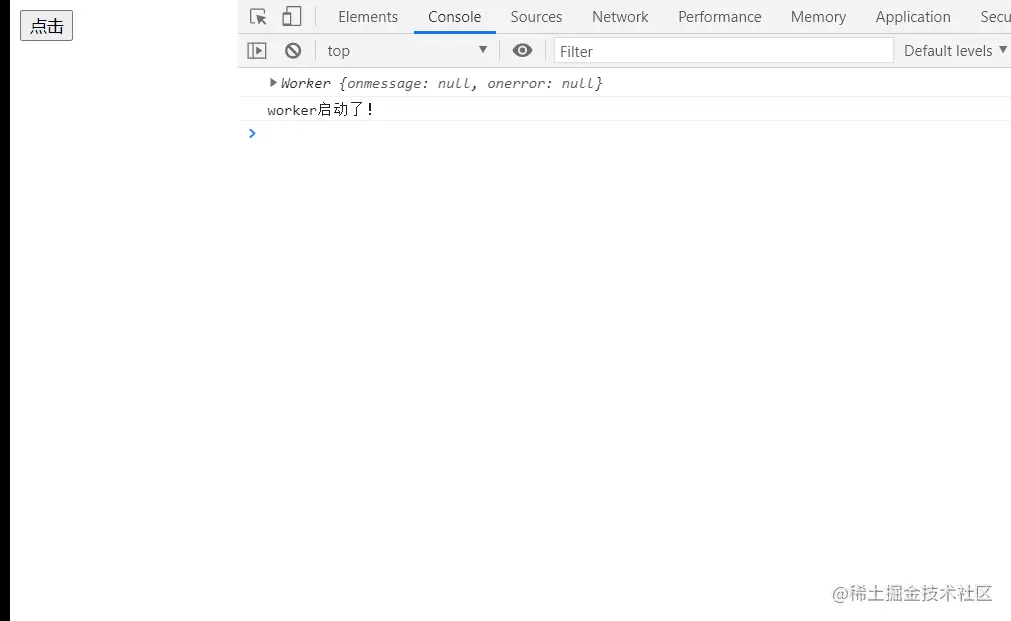
Task: Expand the Worker object log entry
Action: click(273, 83)
